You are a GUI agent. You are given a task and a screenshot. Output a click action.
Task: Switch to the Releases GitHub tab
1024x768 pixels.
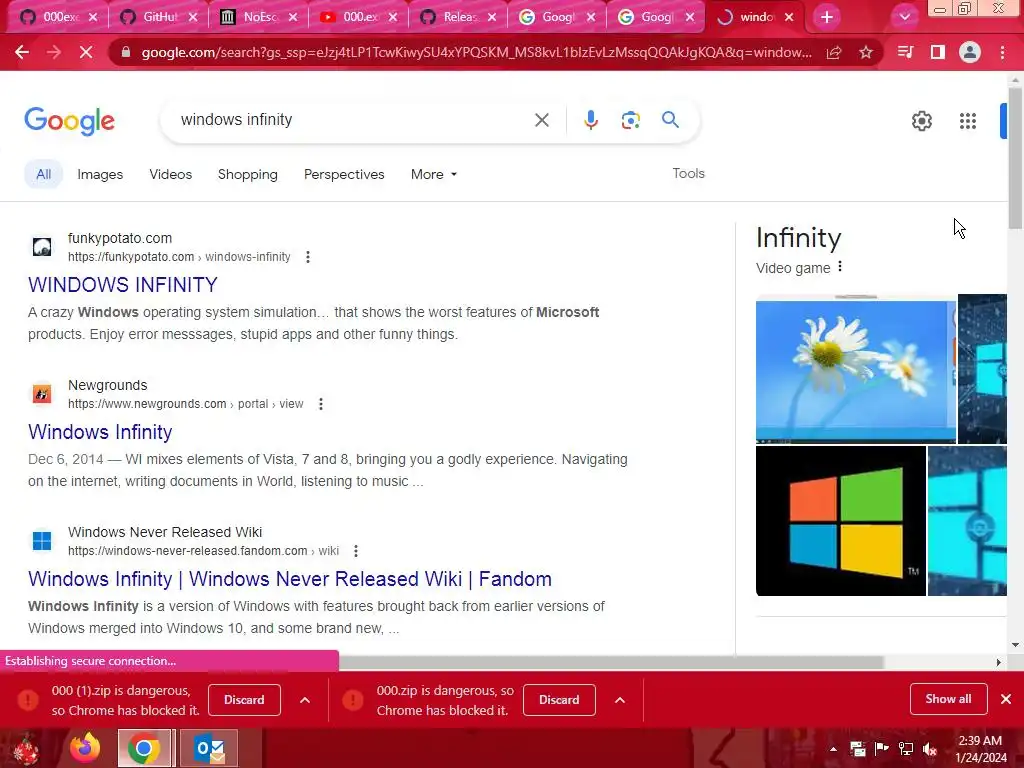(456, 17)
